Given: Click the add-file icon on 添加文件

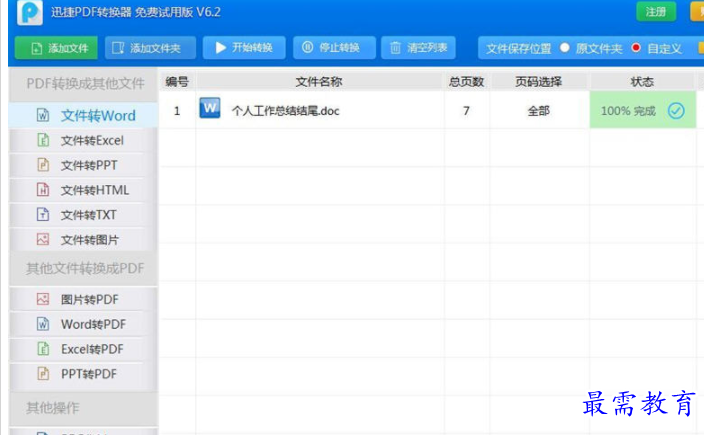Looking at the screenshot, I should (x=37, y=48).
